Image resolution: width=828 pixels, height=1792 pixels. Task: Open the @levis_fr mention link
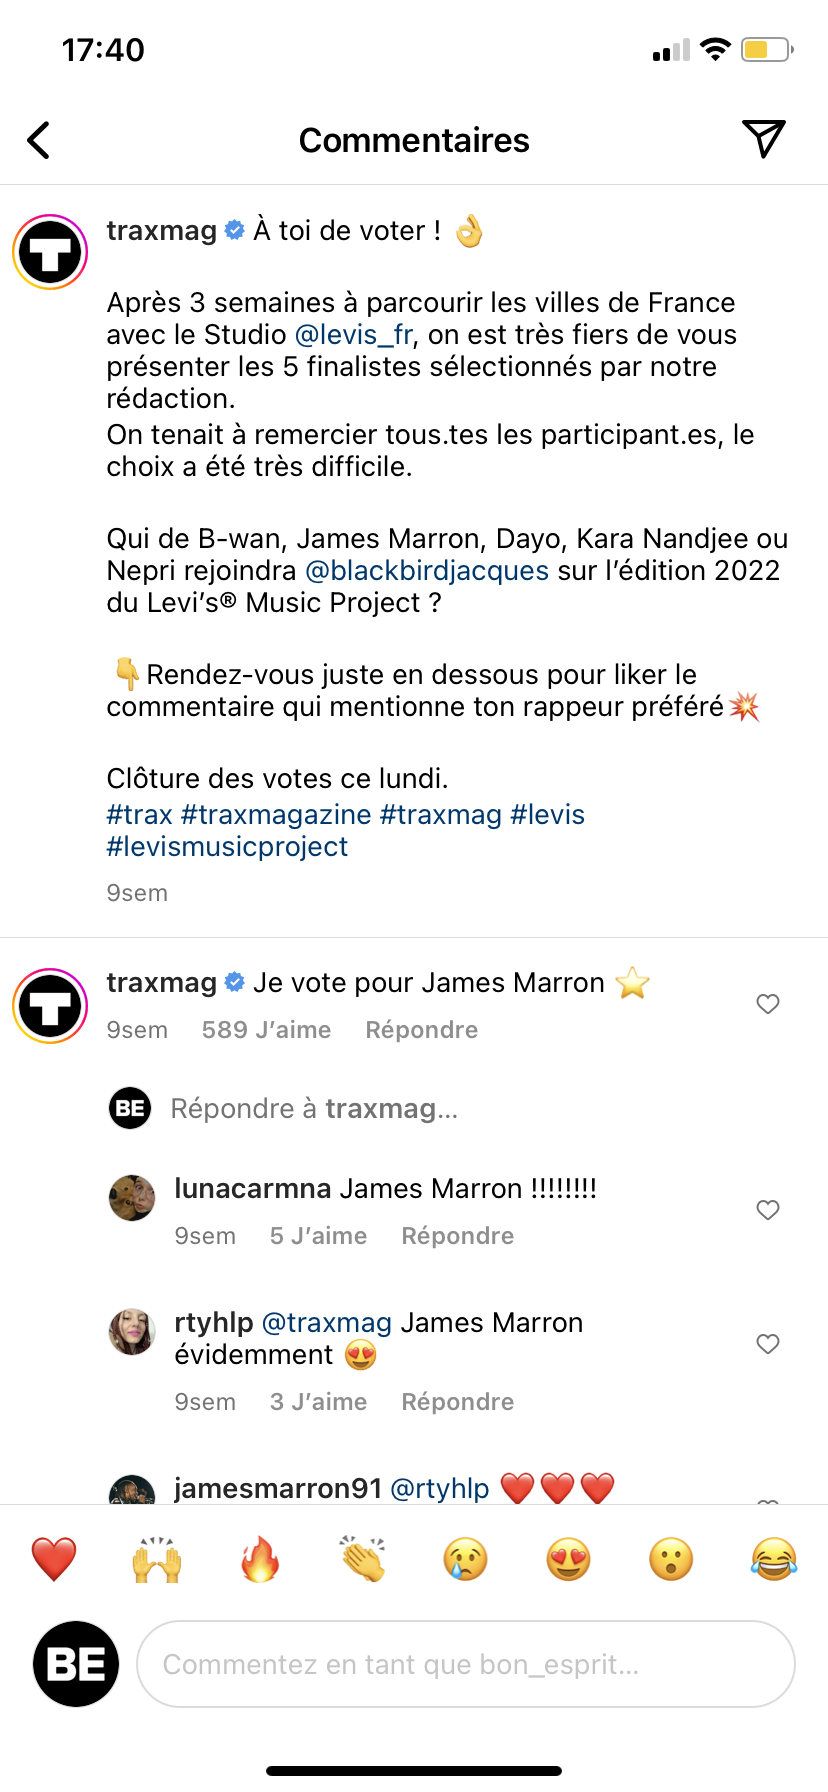point(354,335)
